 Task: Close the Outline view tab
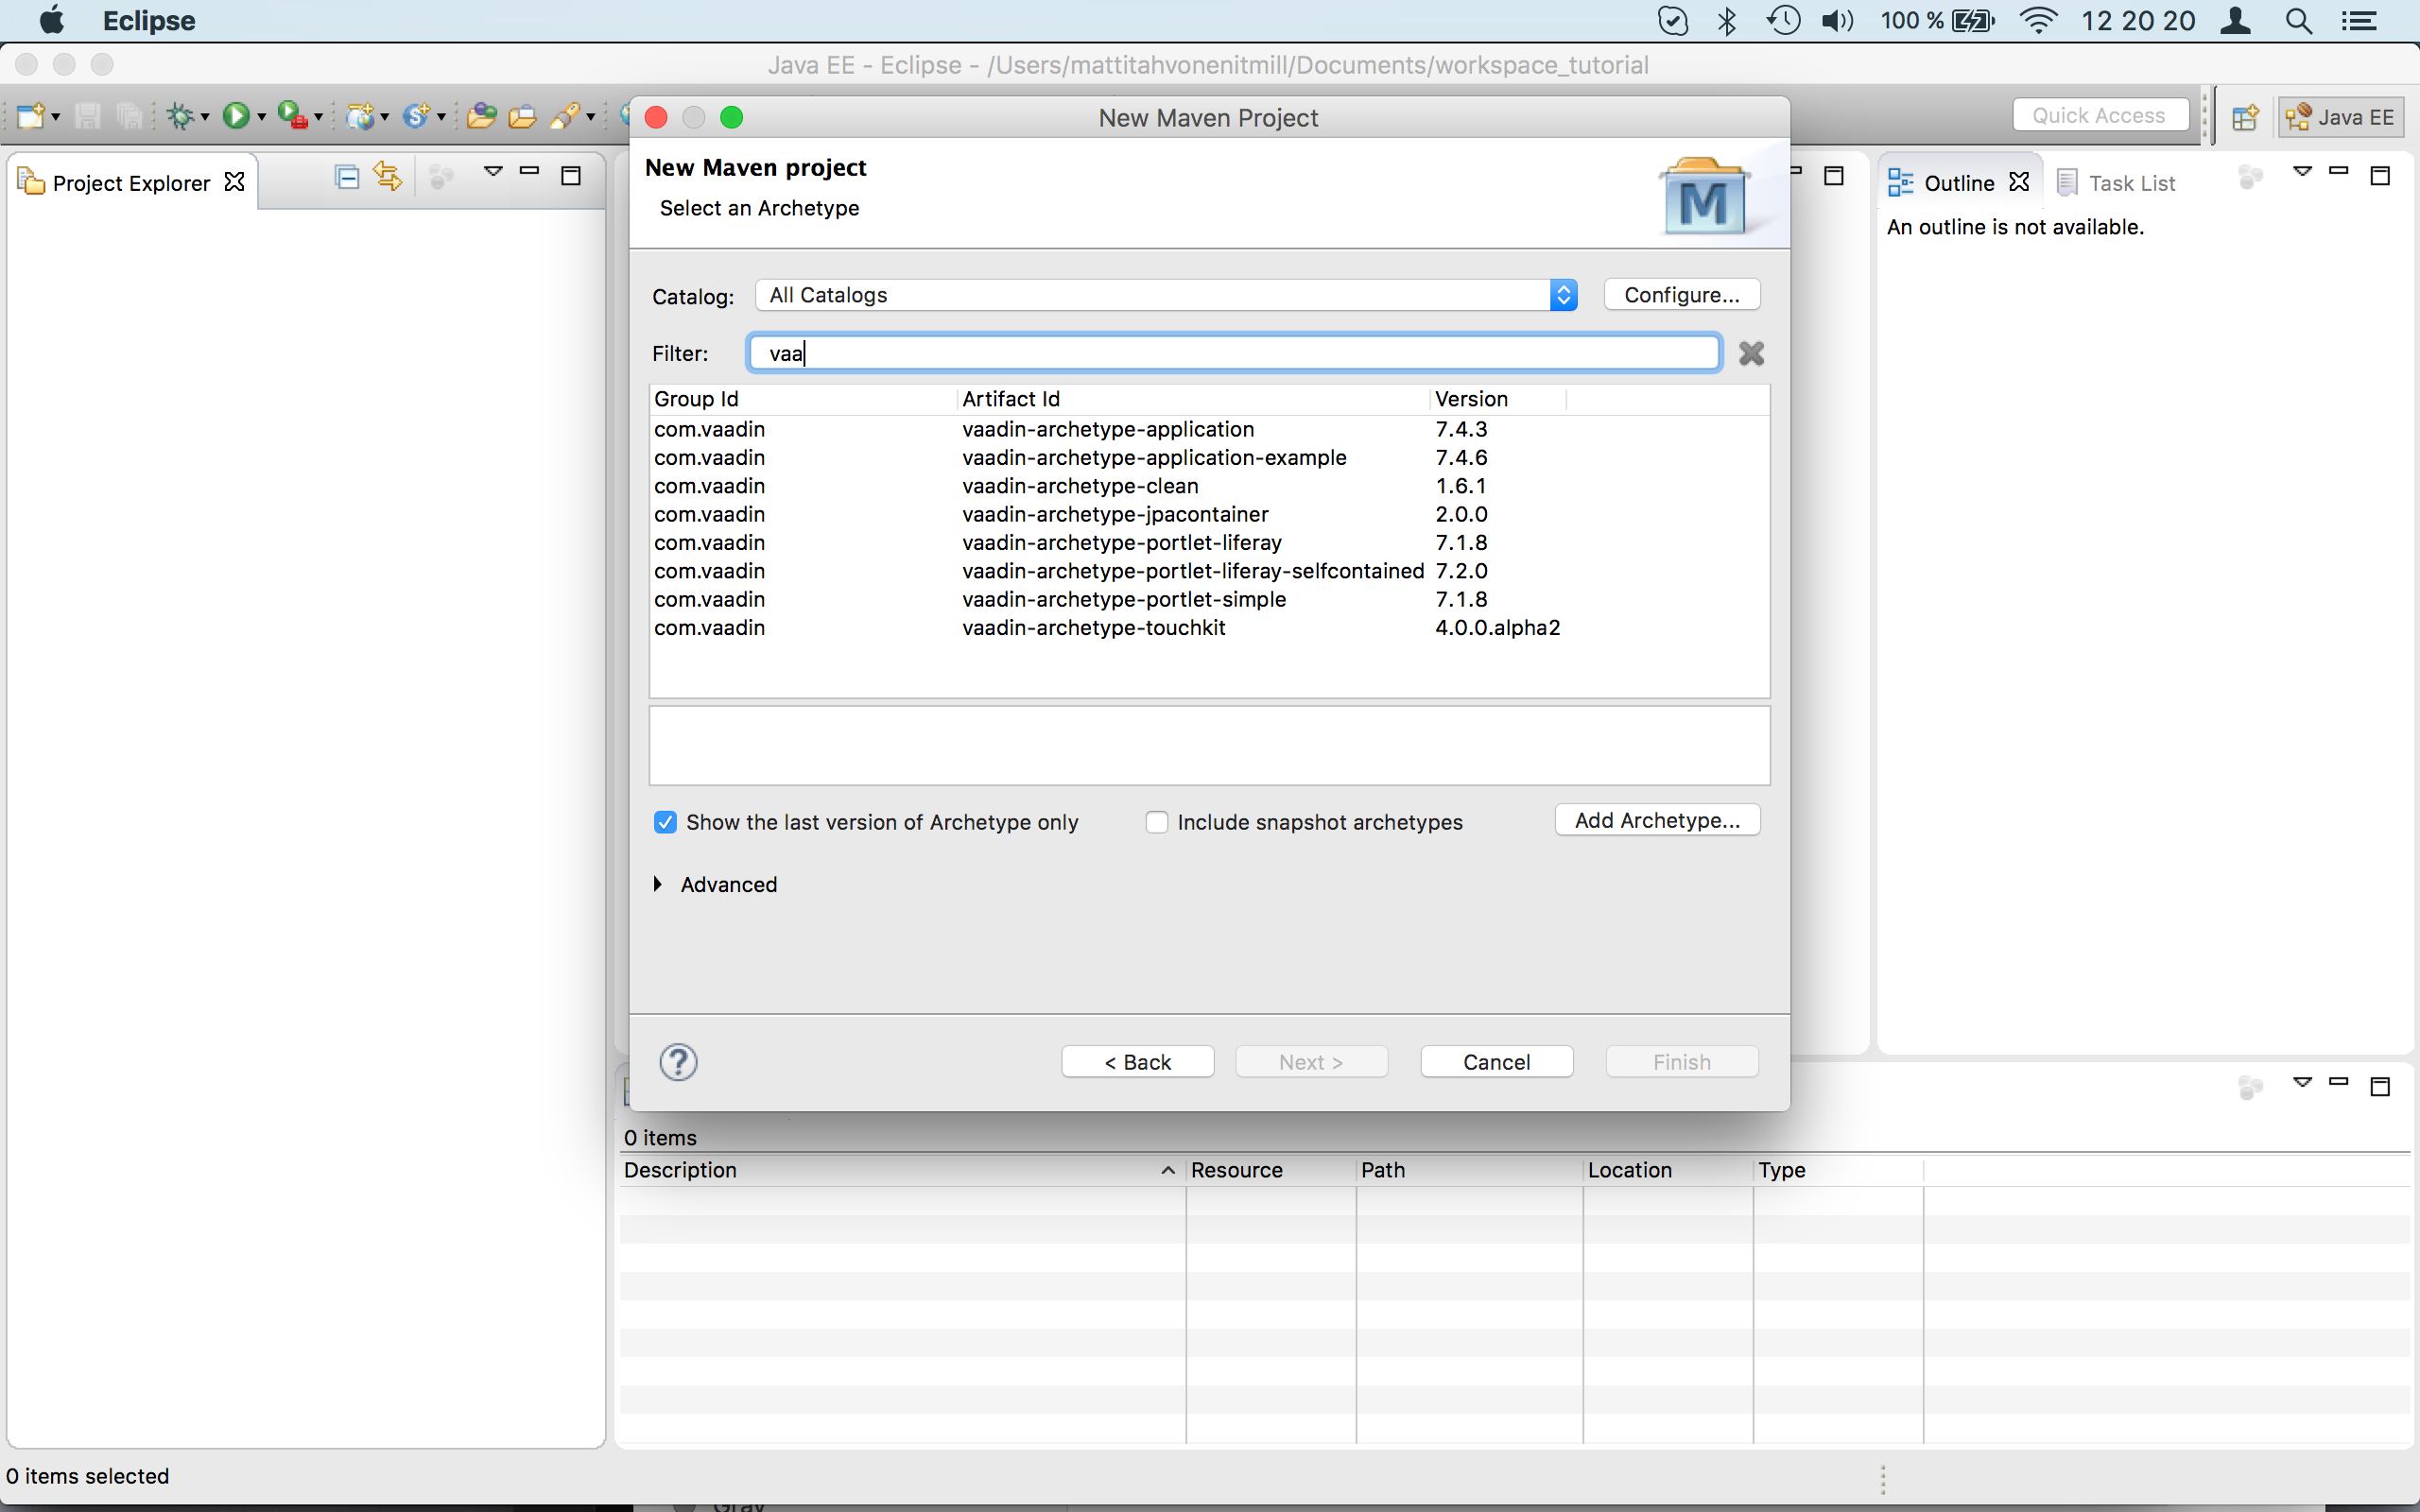(2019, 182)
